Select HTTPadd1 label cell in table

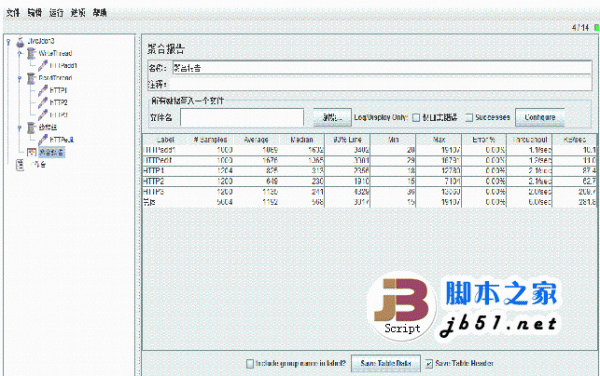pyautogui.click(x=165, y=150)
